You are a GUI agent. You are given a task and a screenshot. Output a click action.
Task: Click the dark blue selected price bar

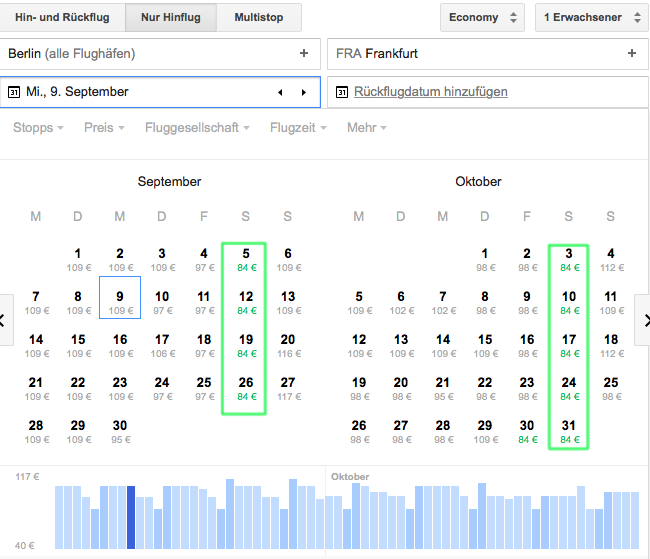point(131,518)
